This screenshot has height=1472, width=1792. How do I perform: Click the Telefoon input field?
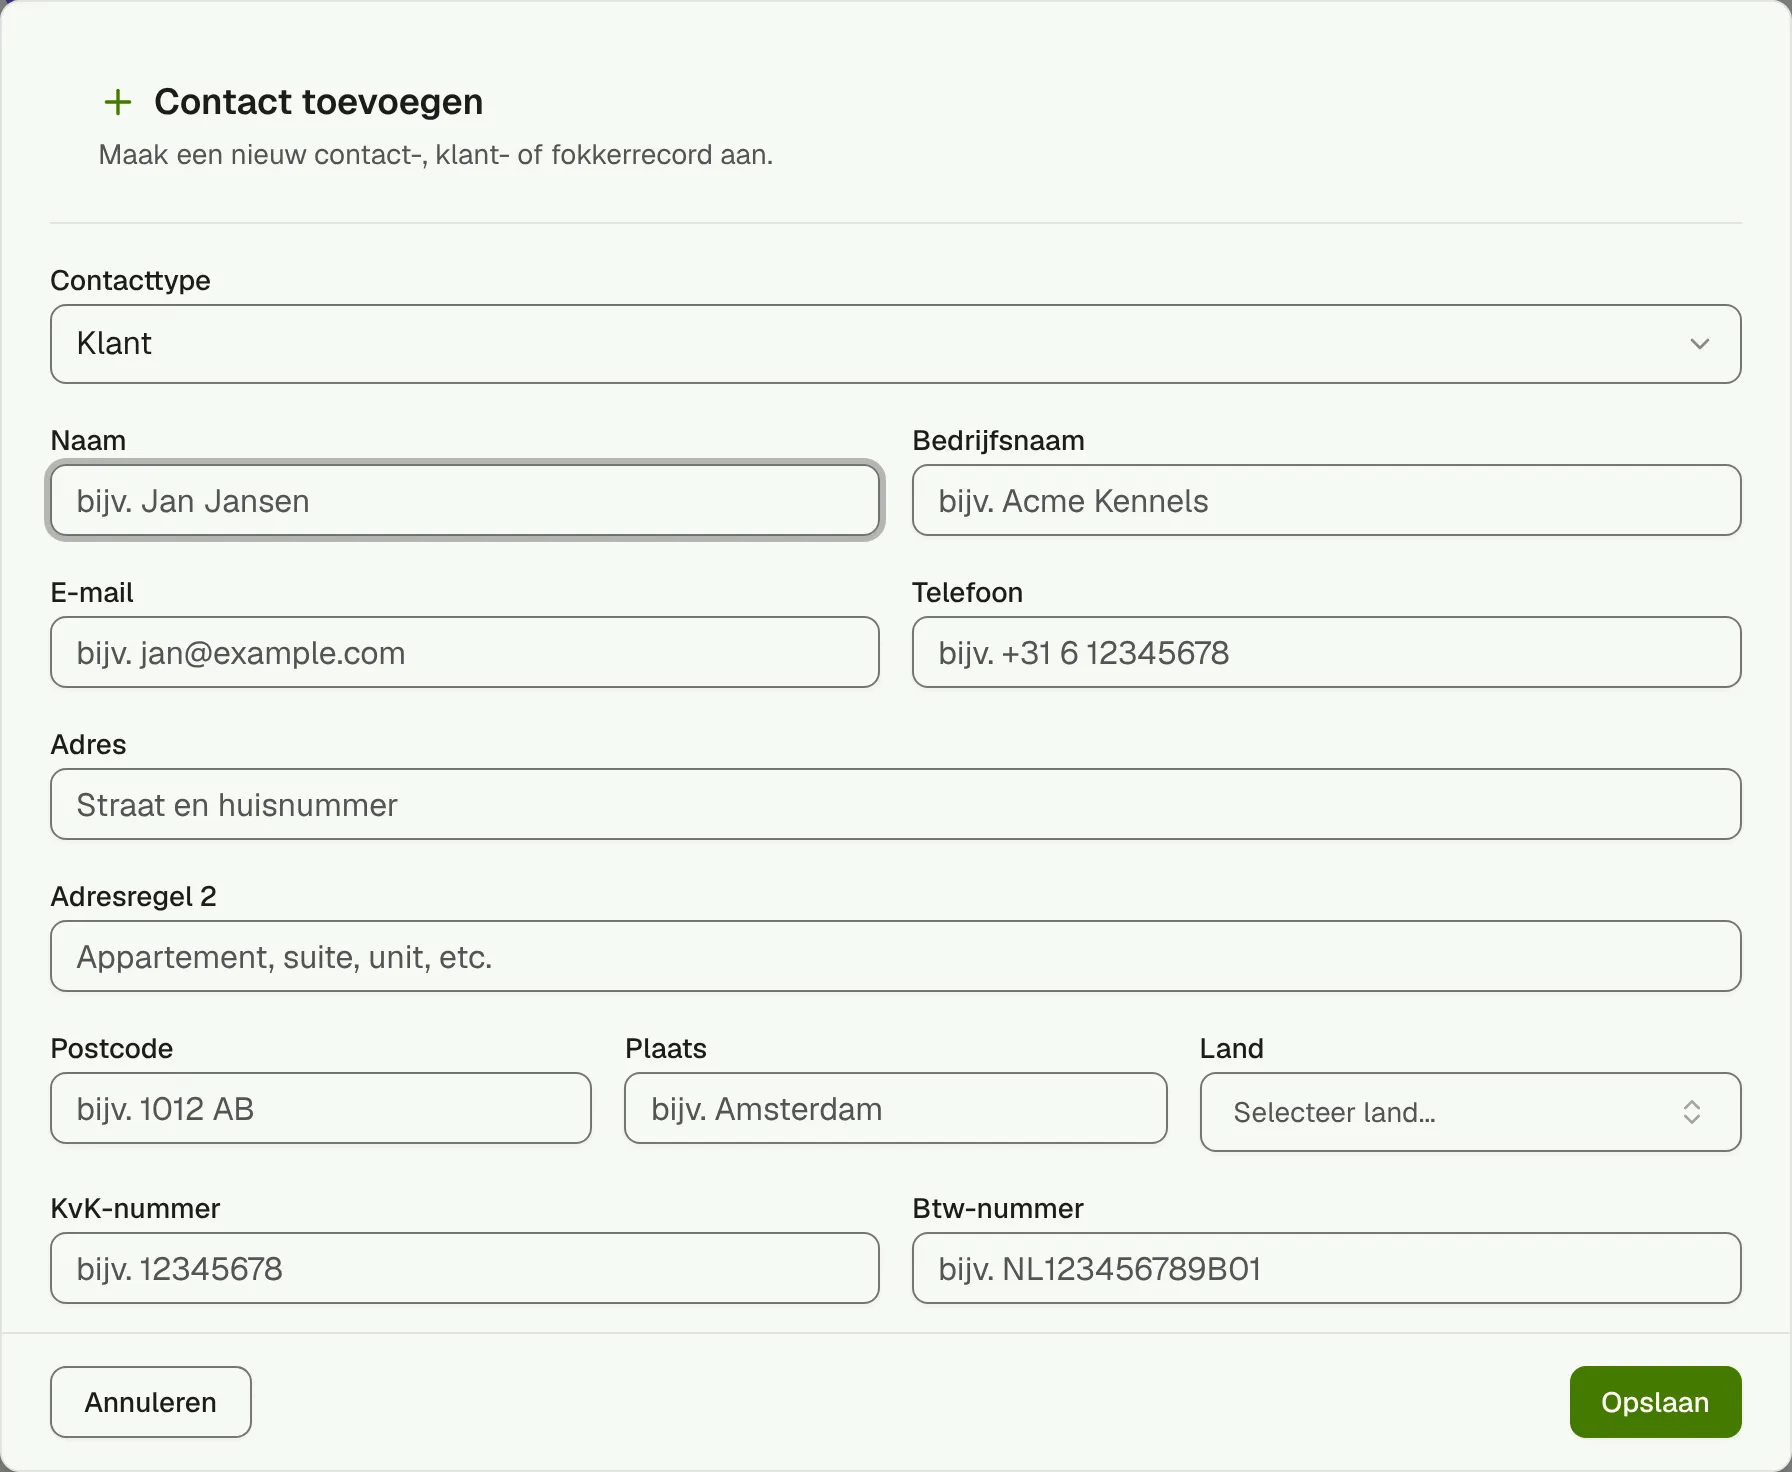click(x=1326, y=652)
